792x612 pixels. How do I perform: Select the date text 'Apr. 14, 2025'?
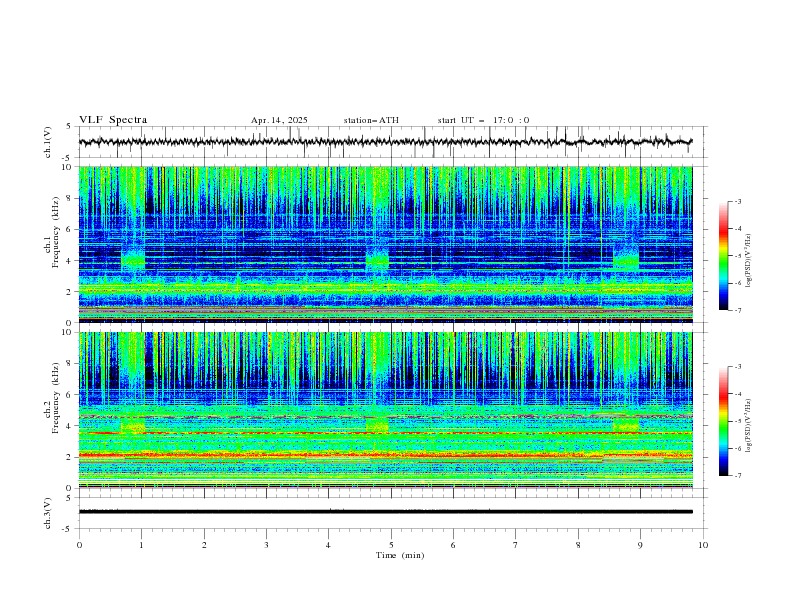point(279,120)
